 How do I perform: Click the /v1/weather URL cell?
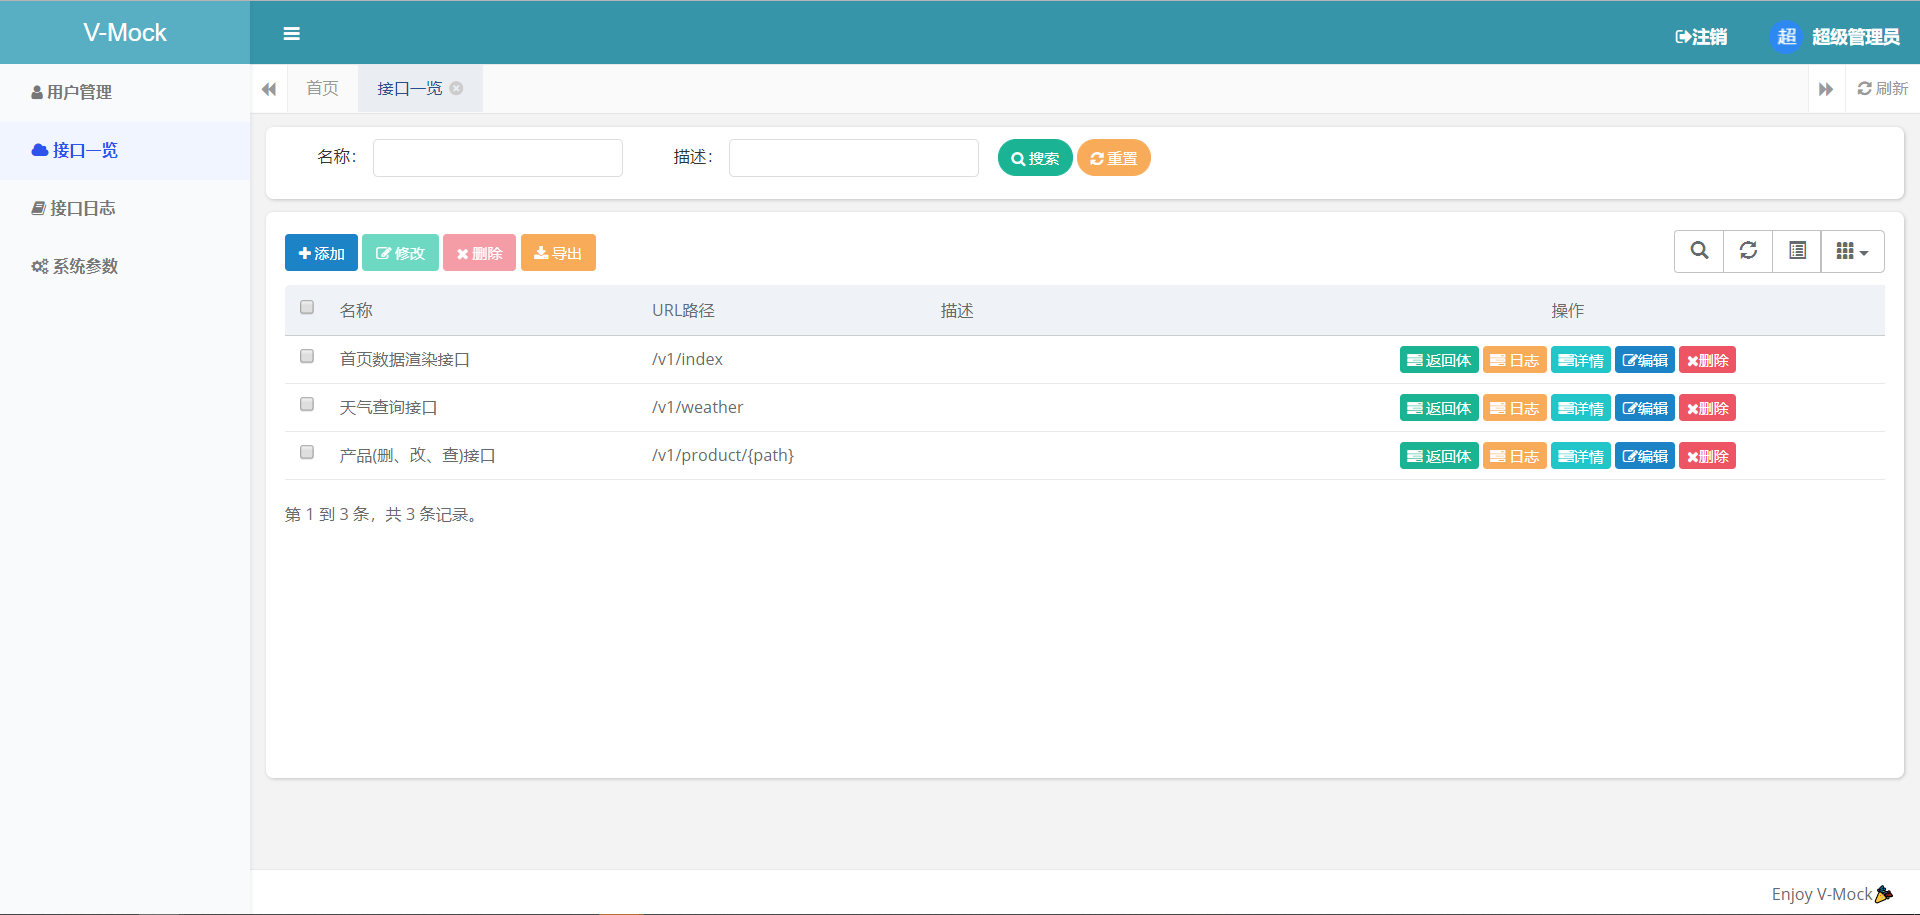(697, 407)
